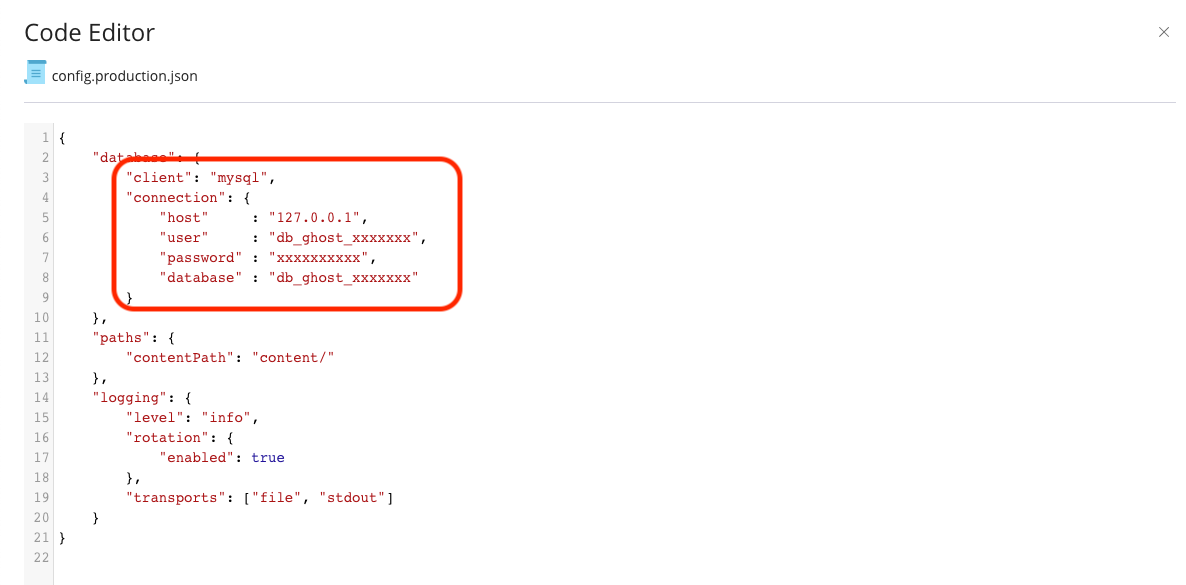This screenshot has width=1186, height=585.
Task: Click line number 22 in the gutter
Action: 42,559
